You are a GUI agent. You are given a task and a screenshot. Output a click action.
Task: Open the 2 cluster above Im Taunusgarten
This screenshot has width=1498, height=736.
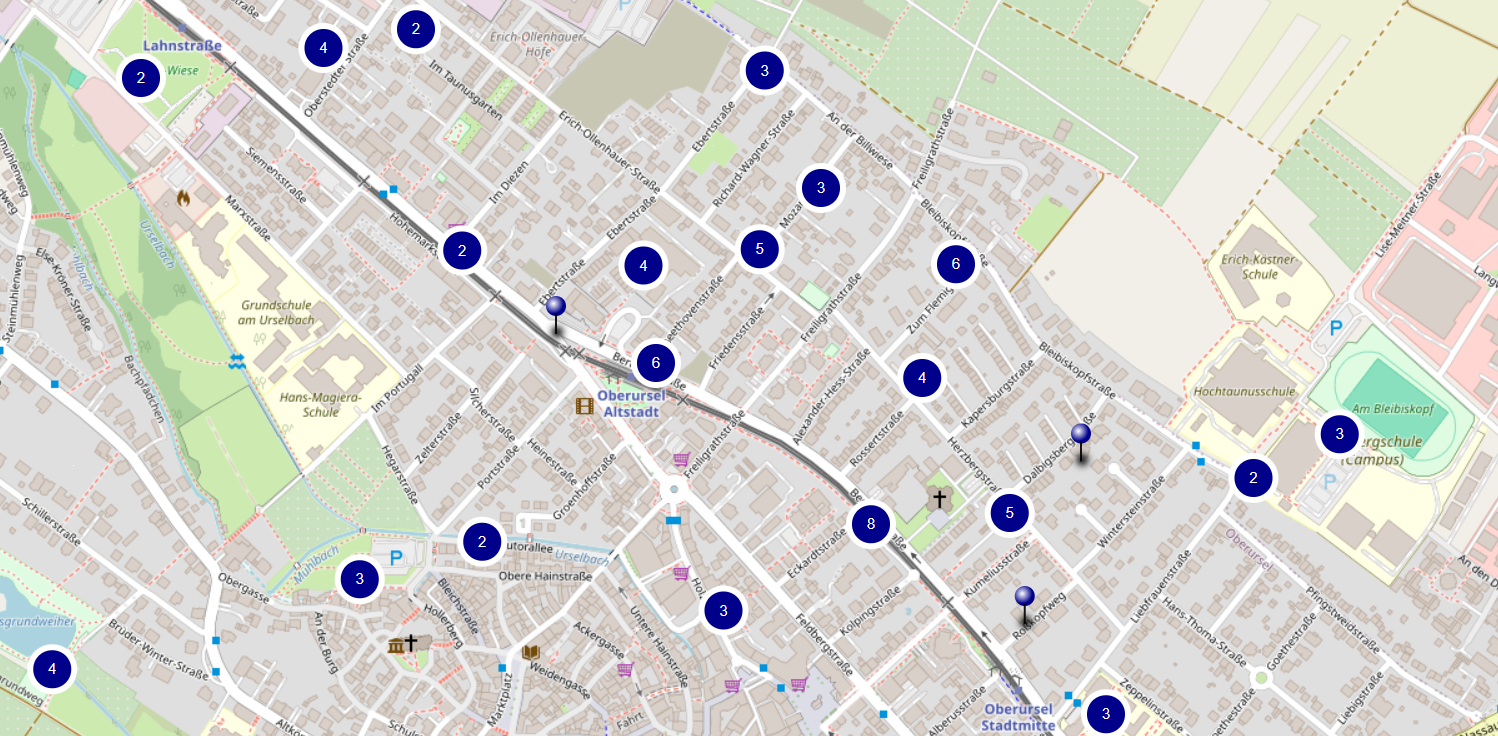416,29
